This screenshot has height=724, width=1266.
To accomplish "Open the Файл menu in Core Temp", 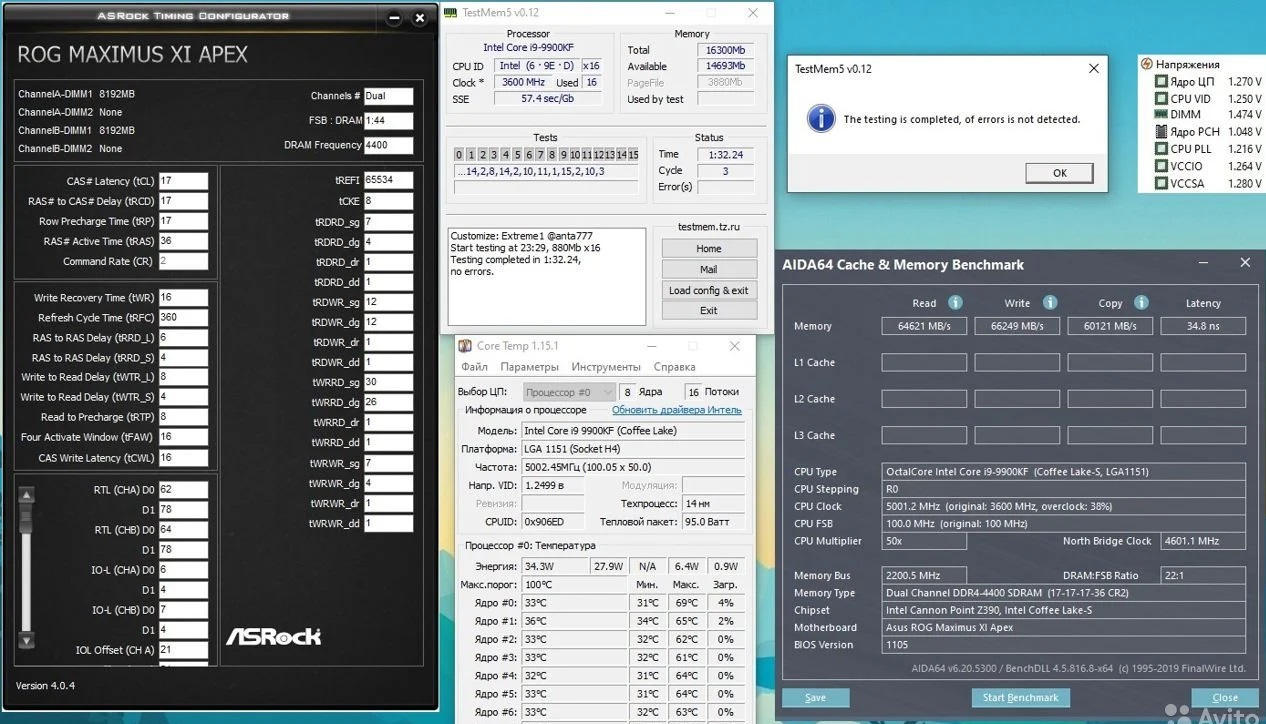I will (x=474, y=367).
